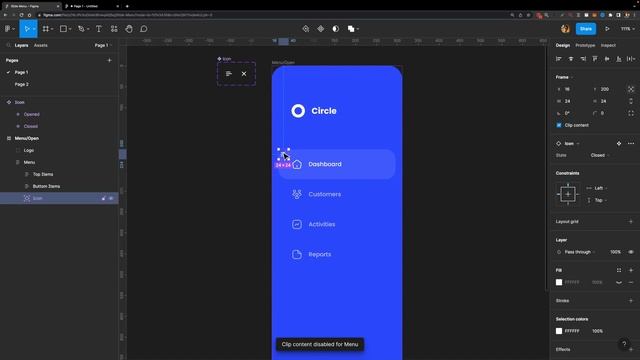
Task: Open the Figma main menu
Action: [9, 29]
